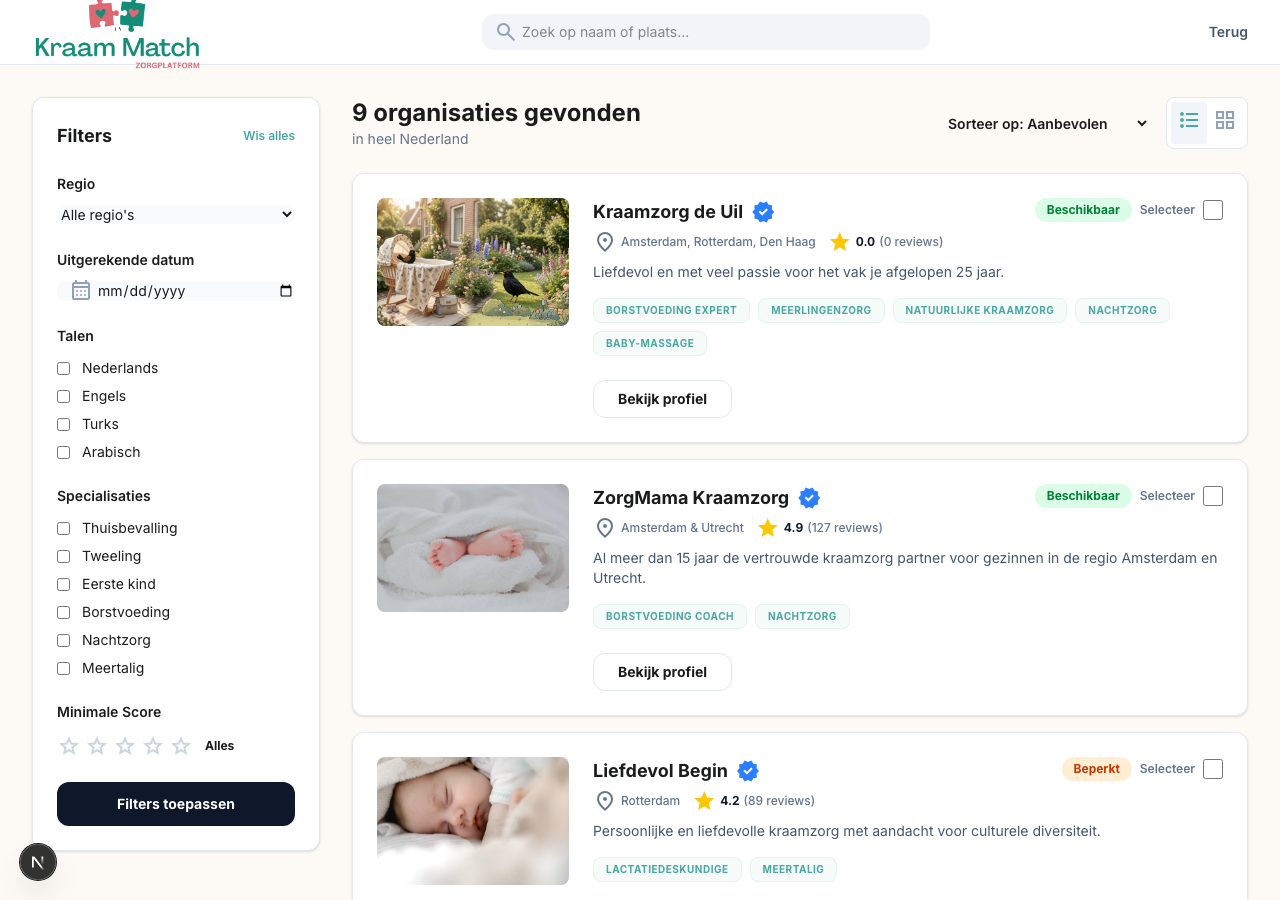This screenshot has height=900, width=1280.
Task: Set minimum score to five stars
Action: [181, 746]
